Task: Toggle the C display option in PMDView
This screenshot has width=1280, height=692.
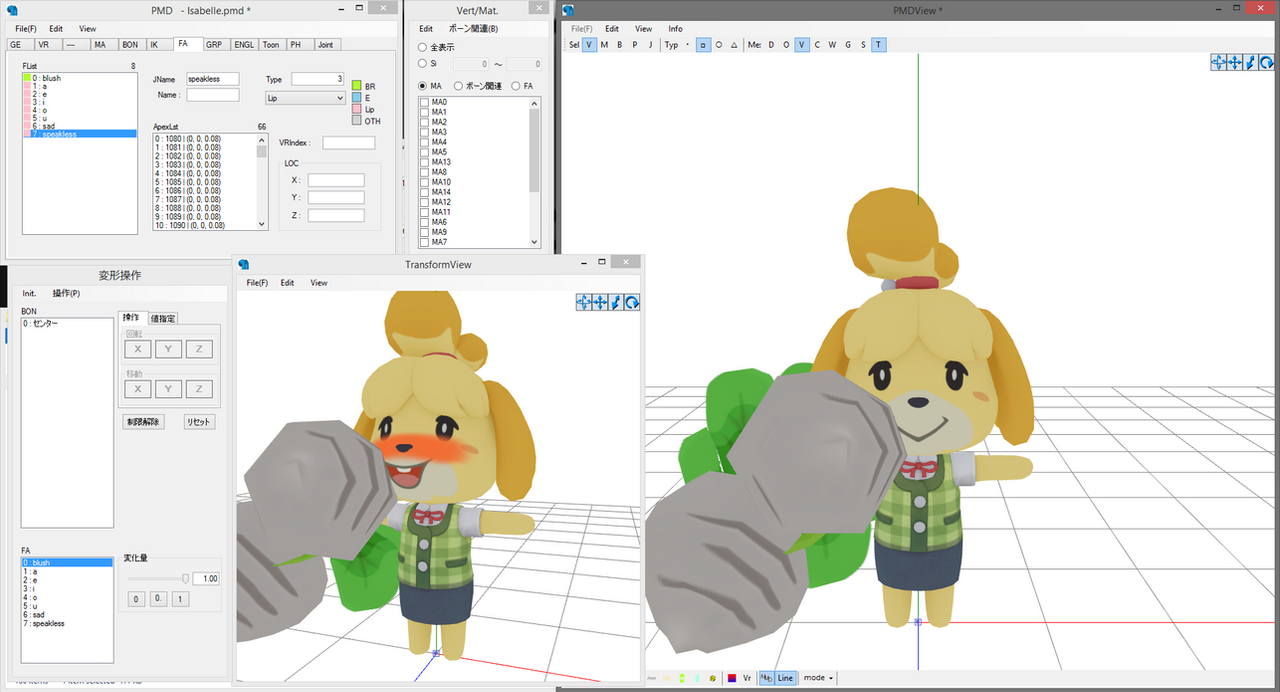Action: tap(817, 45)
